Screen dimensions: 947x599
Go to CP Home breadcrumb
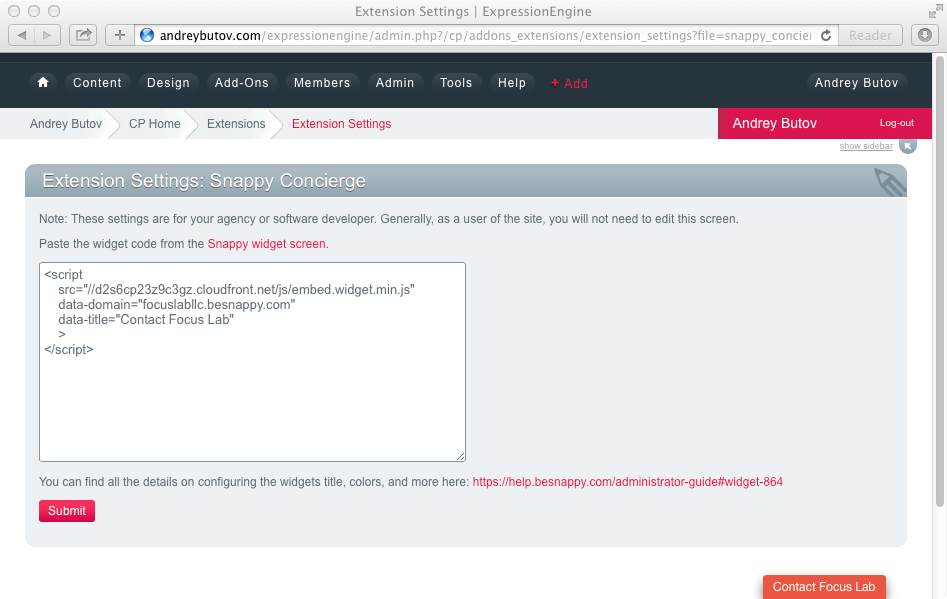[x=155, y=124]
